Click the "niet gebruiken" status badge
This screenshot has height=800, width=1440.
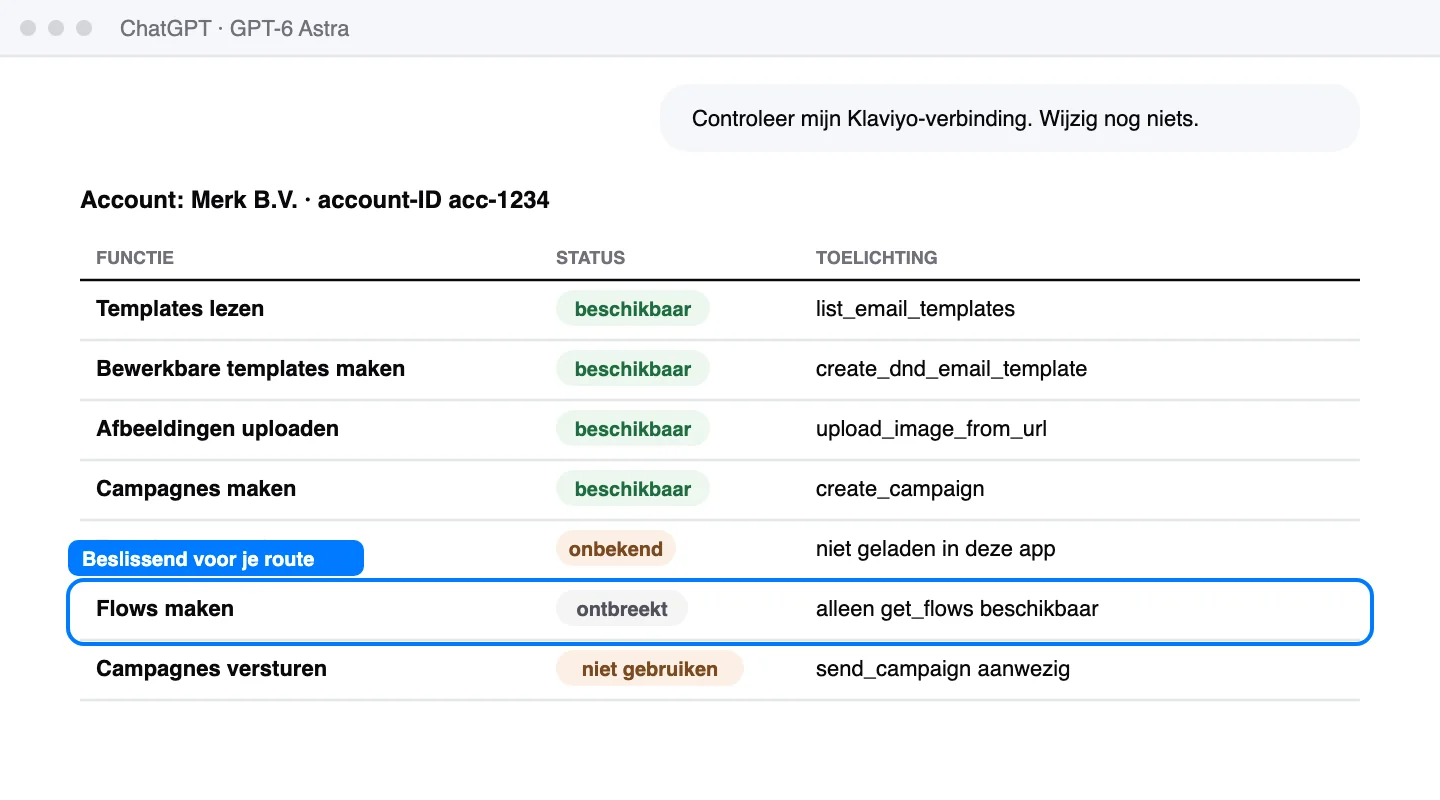click(650, 669)
